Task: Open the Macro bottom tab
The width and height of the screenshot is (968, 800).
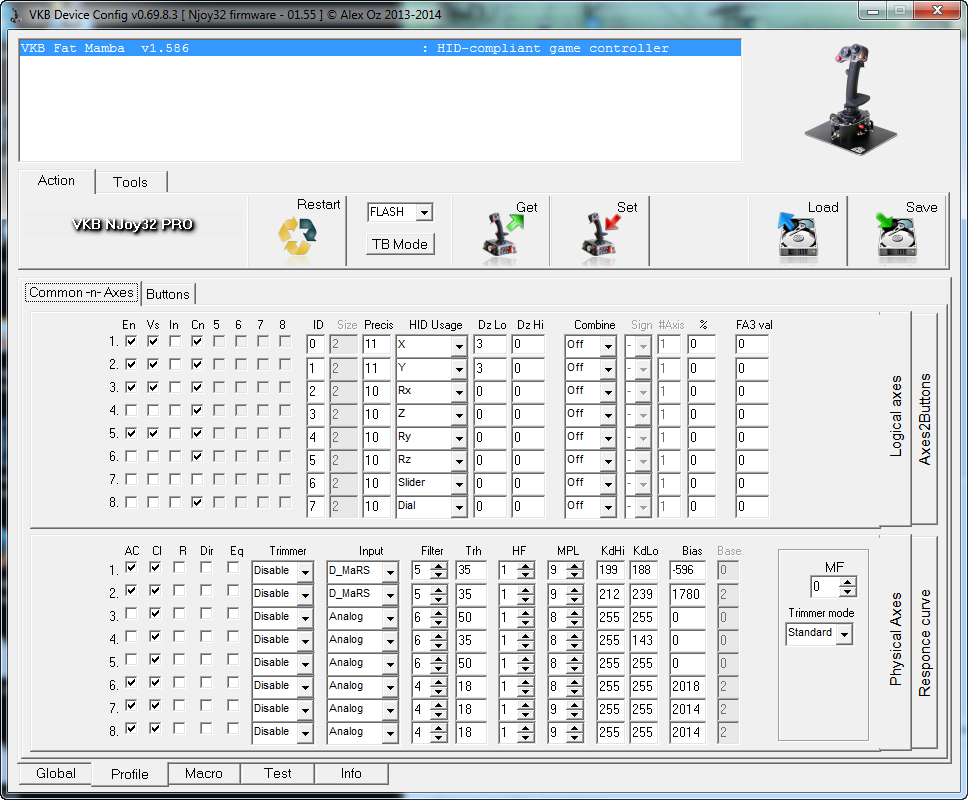Action: (x=204, y=773)
